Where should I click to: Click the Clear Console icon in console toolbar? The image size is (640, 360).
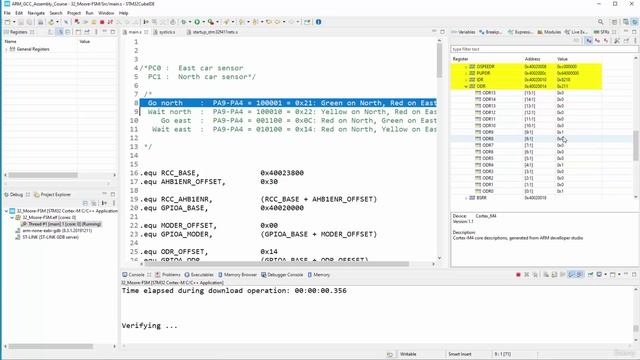[546, 275]
